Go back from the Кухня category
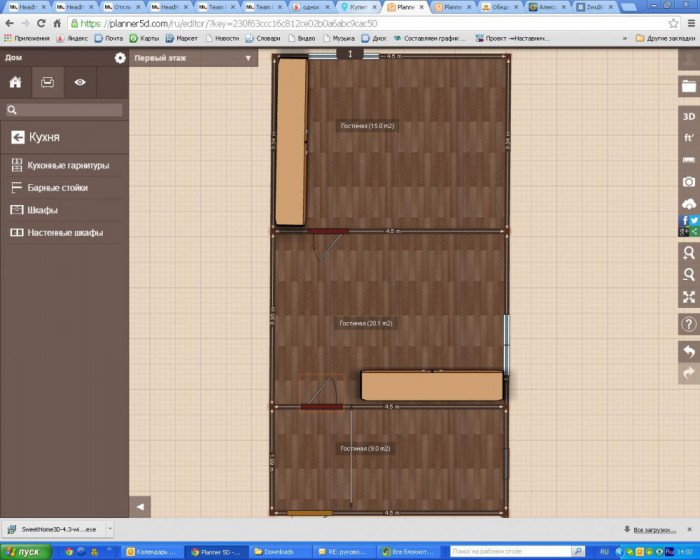700x560 pixels. click(17, 138)
